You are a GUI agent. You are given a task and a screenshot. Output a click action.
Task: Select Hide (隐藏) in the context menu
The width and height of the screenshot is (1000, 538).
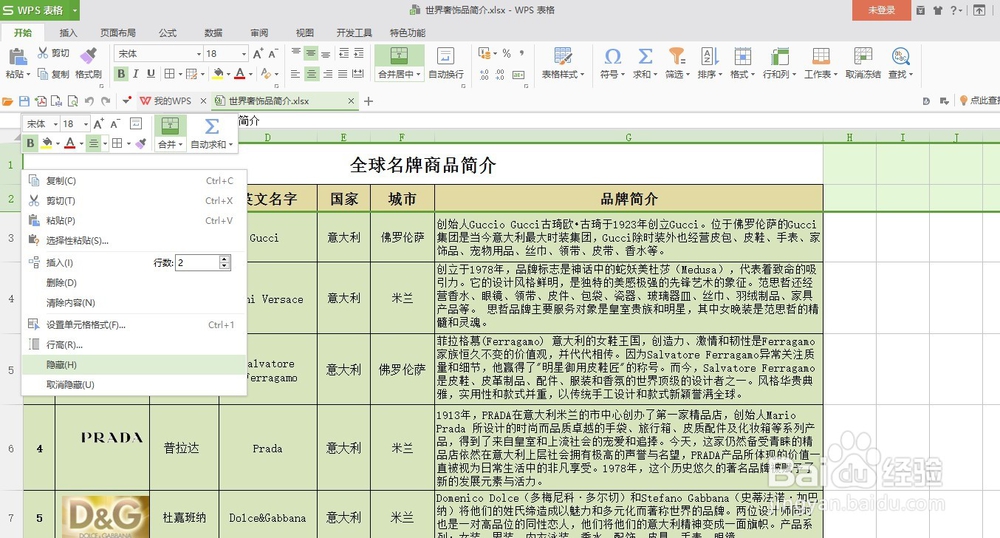(134, 365)
